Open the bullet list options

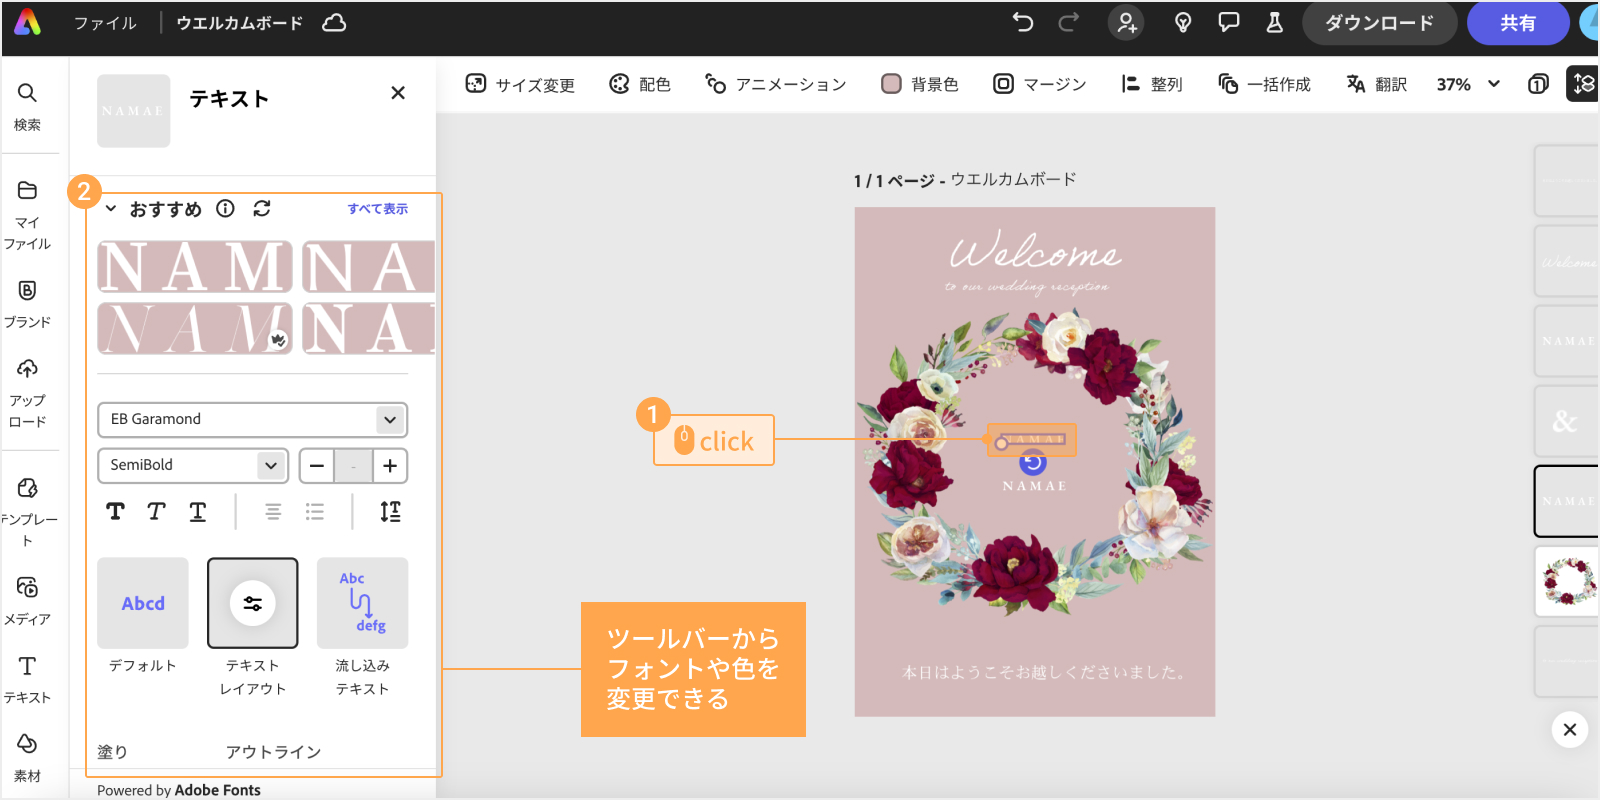point(315,512)
